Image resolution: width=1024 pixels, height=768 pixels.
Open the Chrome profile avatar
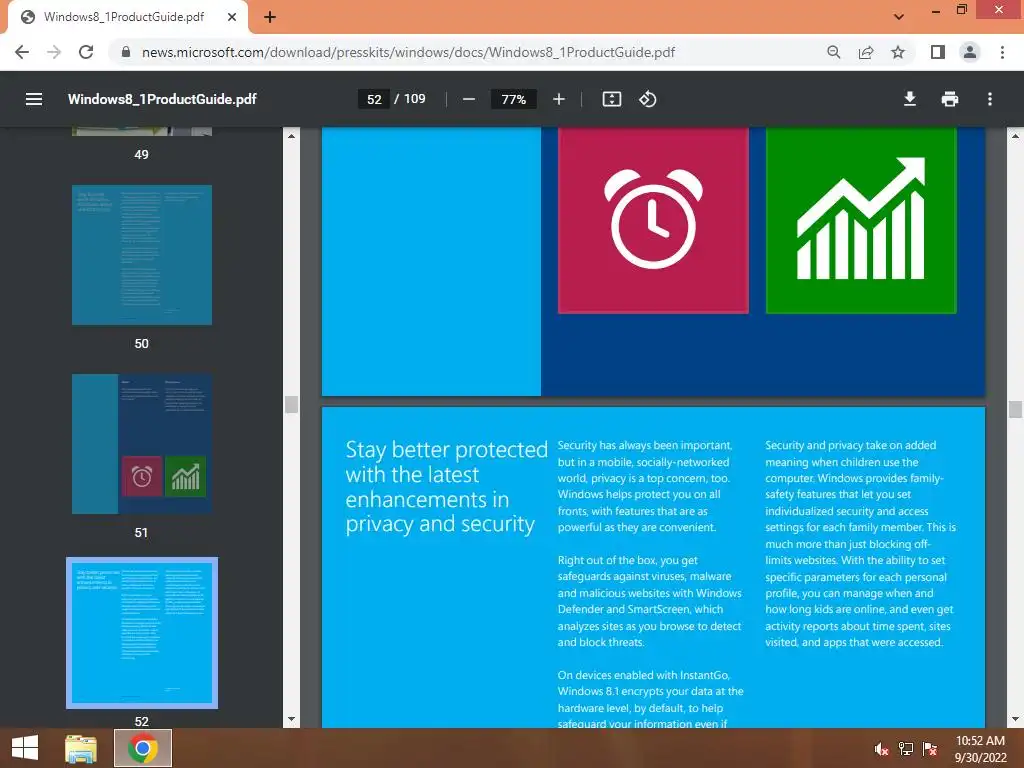click(970, 52)
